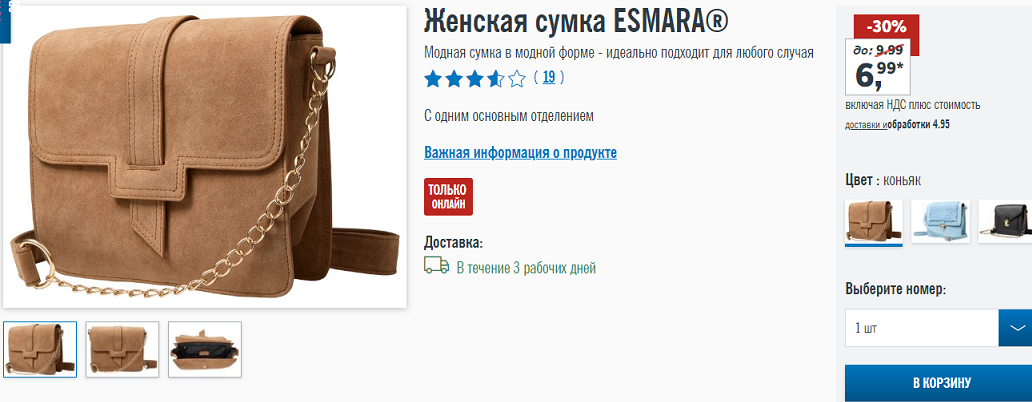Open Важная информация о продукте link
The height and width of the screenshot is (402, 1032).
click(520, 153)
